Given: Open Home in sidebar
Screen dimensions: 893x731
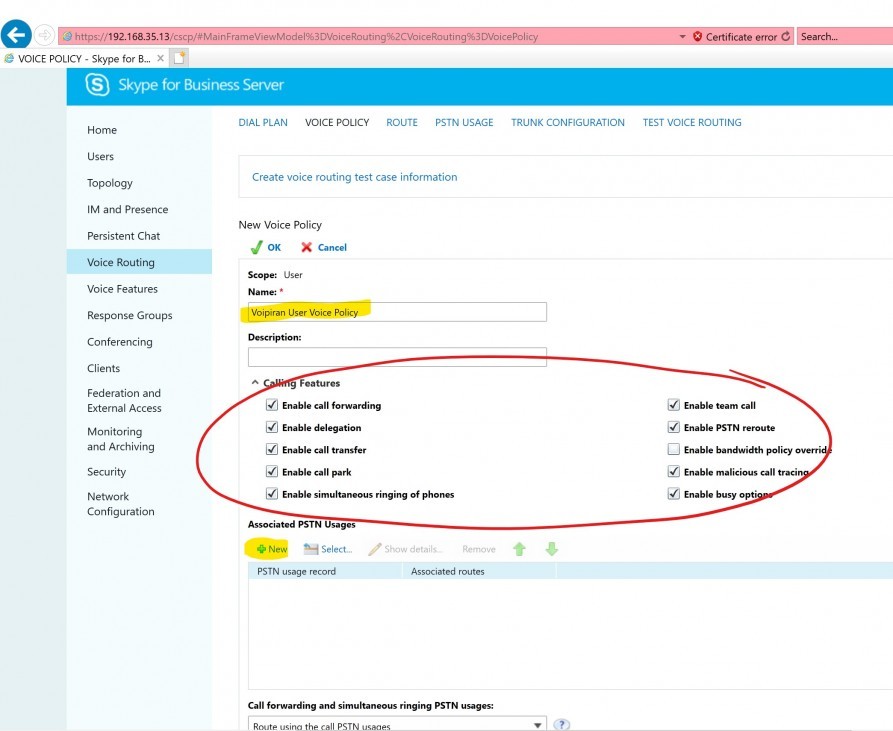Looking at the screenshot, I should [102, 130].
